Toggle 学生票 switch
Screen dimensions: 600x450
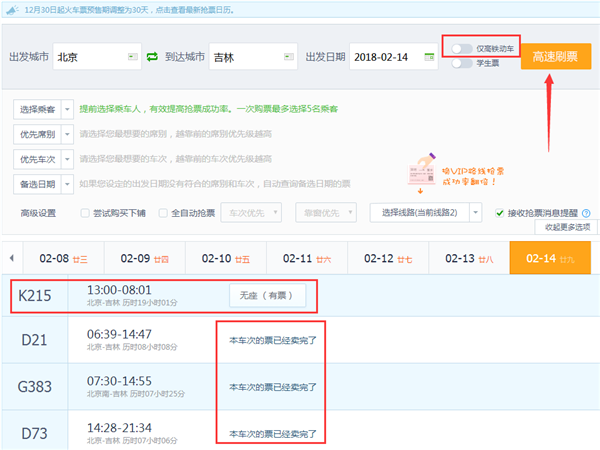point(461,63)
